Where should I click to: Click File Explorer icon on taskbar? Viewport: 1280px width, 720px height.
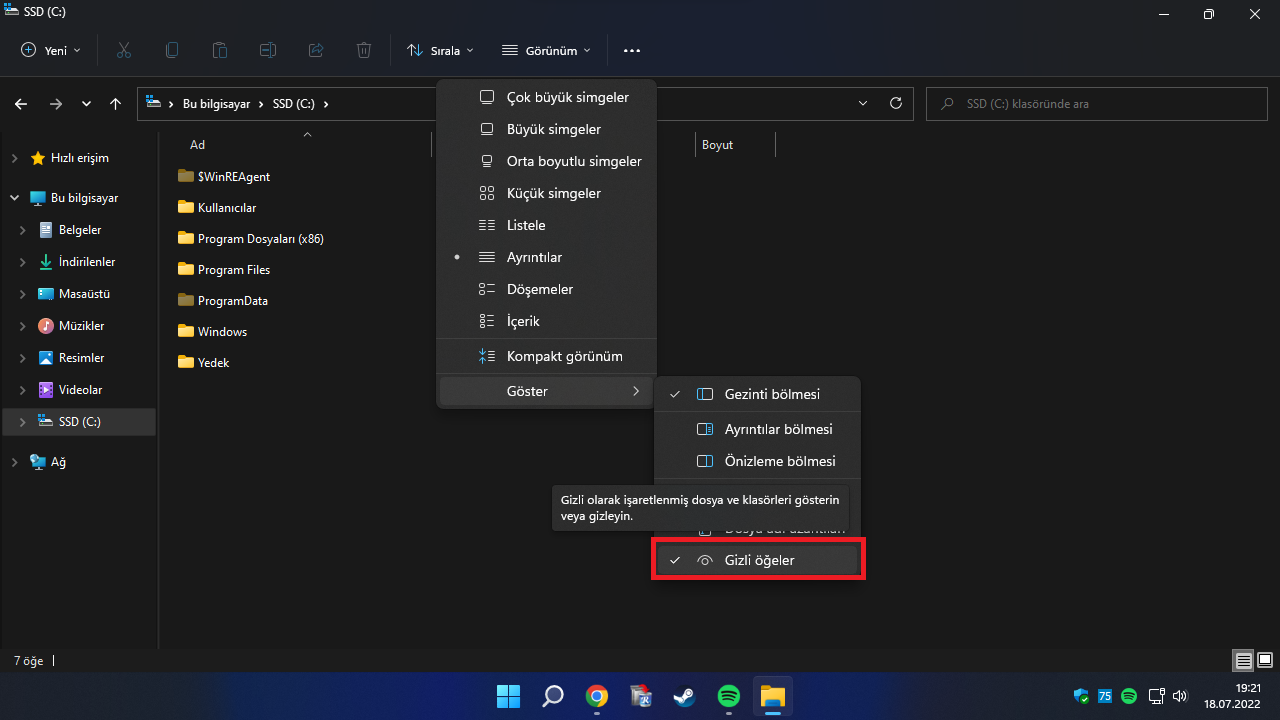tap(773, 696)
